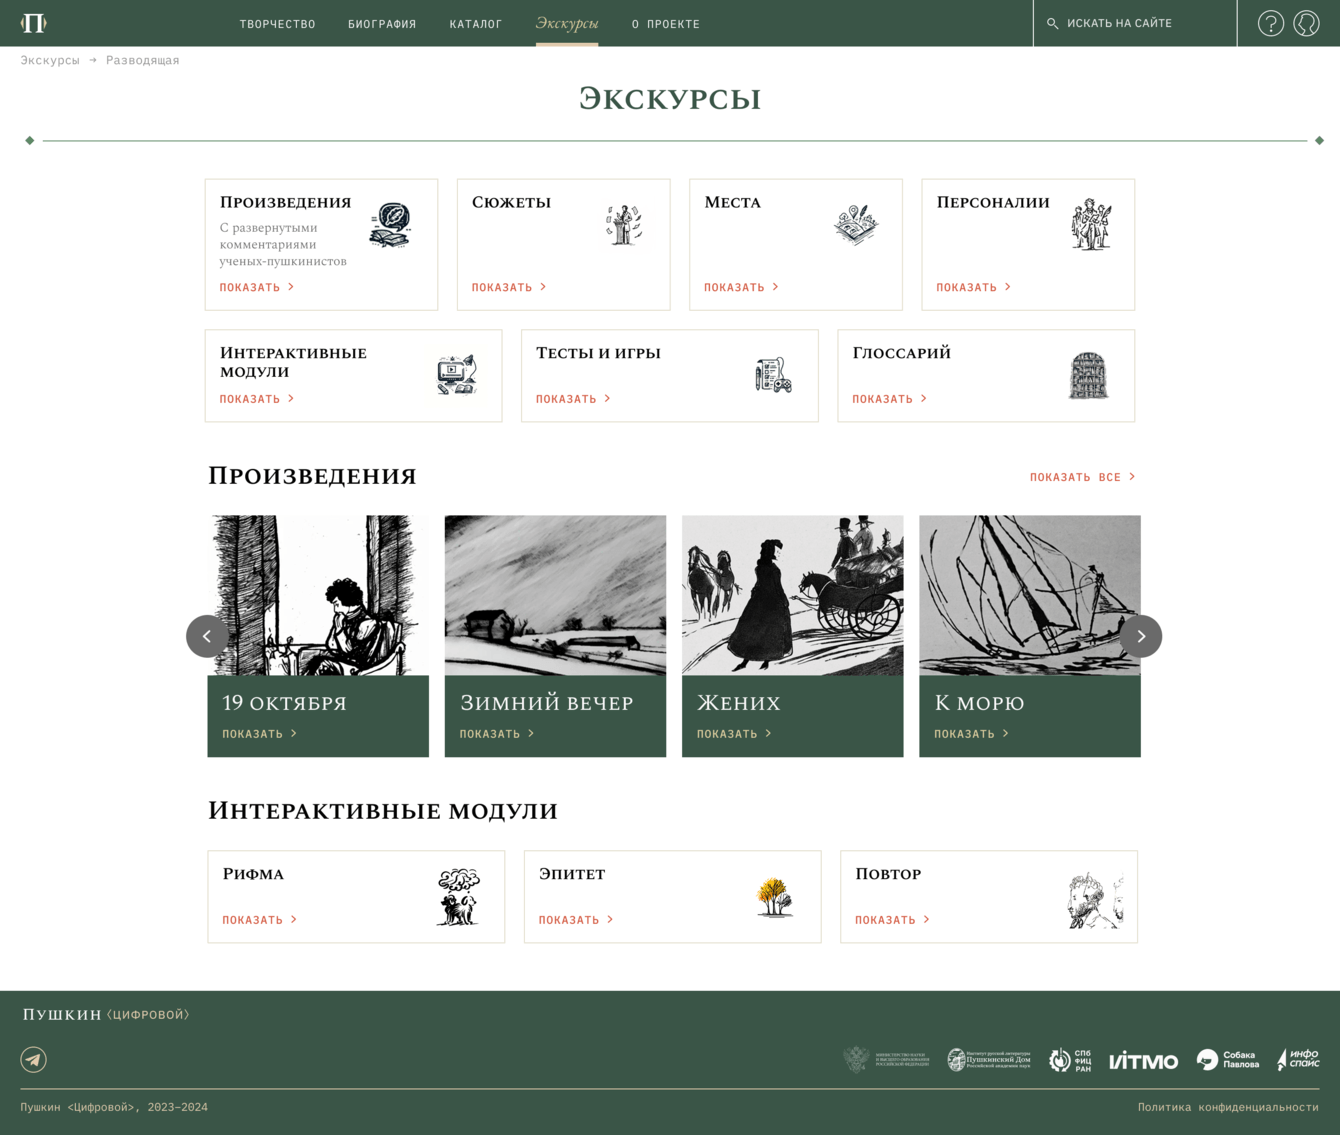Click Показать on the Глоссарий card
The width and height of the screenshot is (1340, 1135).
click(890, 399)
